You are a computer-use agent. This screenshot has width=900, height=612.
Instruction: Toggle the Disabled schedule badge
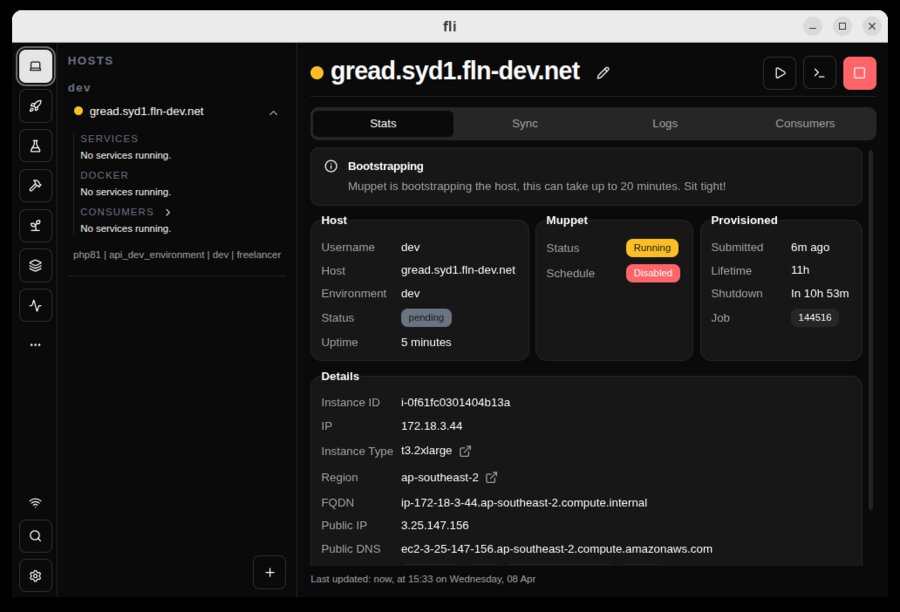(x=652, y=272)
